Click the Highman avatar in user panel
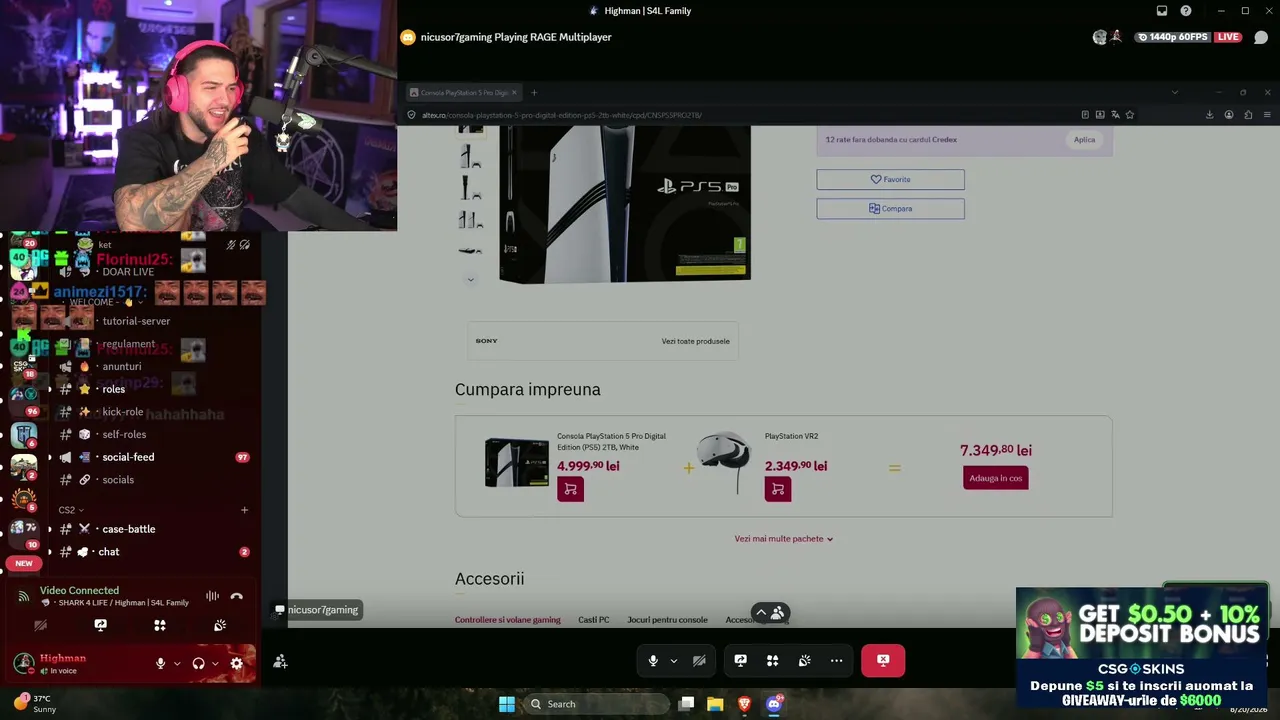This screenshot has width=1280, height=720. click(24, 663)
